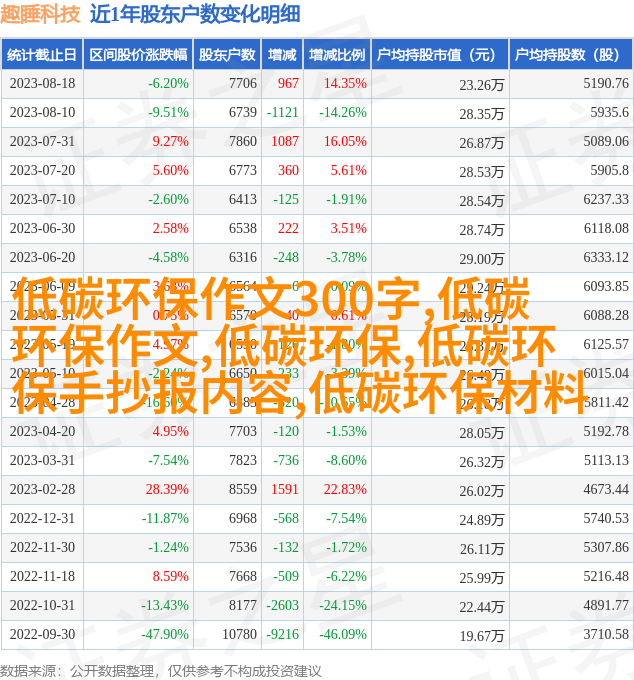The height and width of the screenshot is (680, 634).
Task: Click the 统计截止日 column header
Action: coord(42,55)
